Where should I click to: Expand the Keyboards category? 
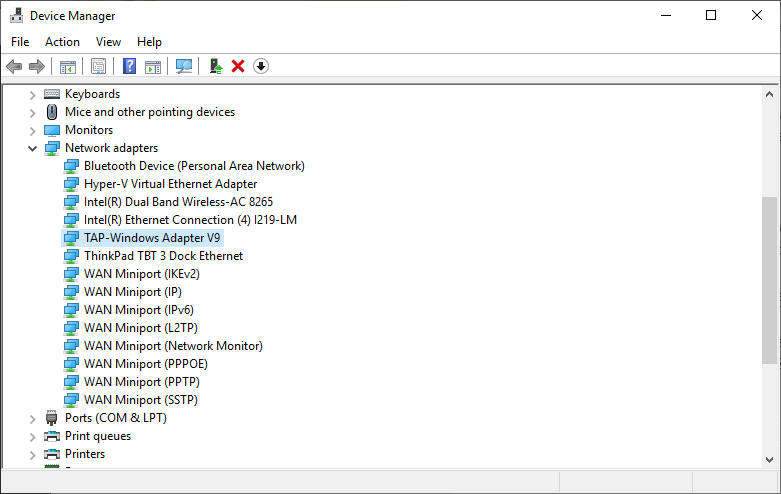(x=32, y=95)
